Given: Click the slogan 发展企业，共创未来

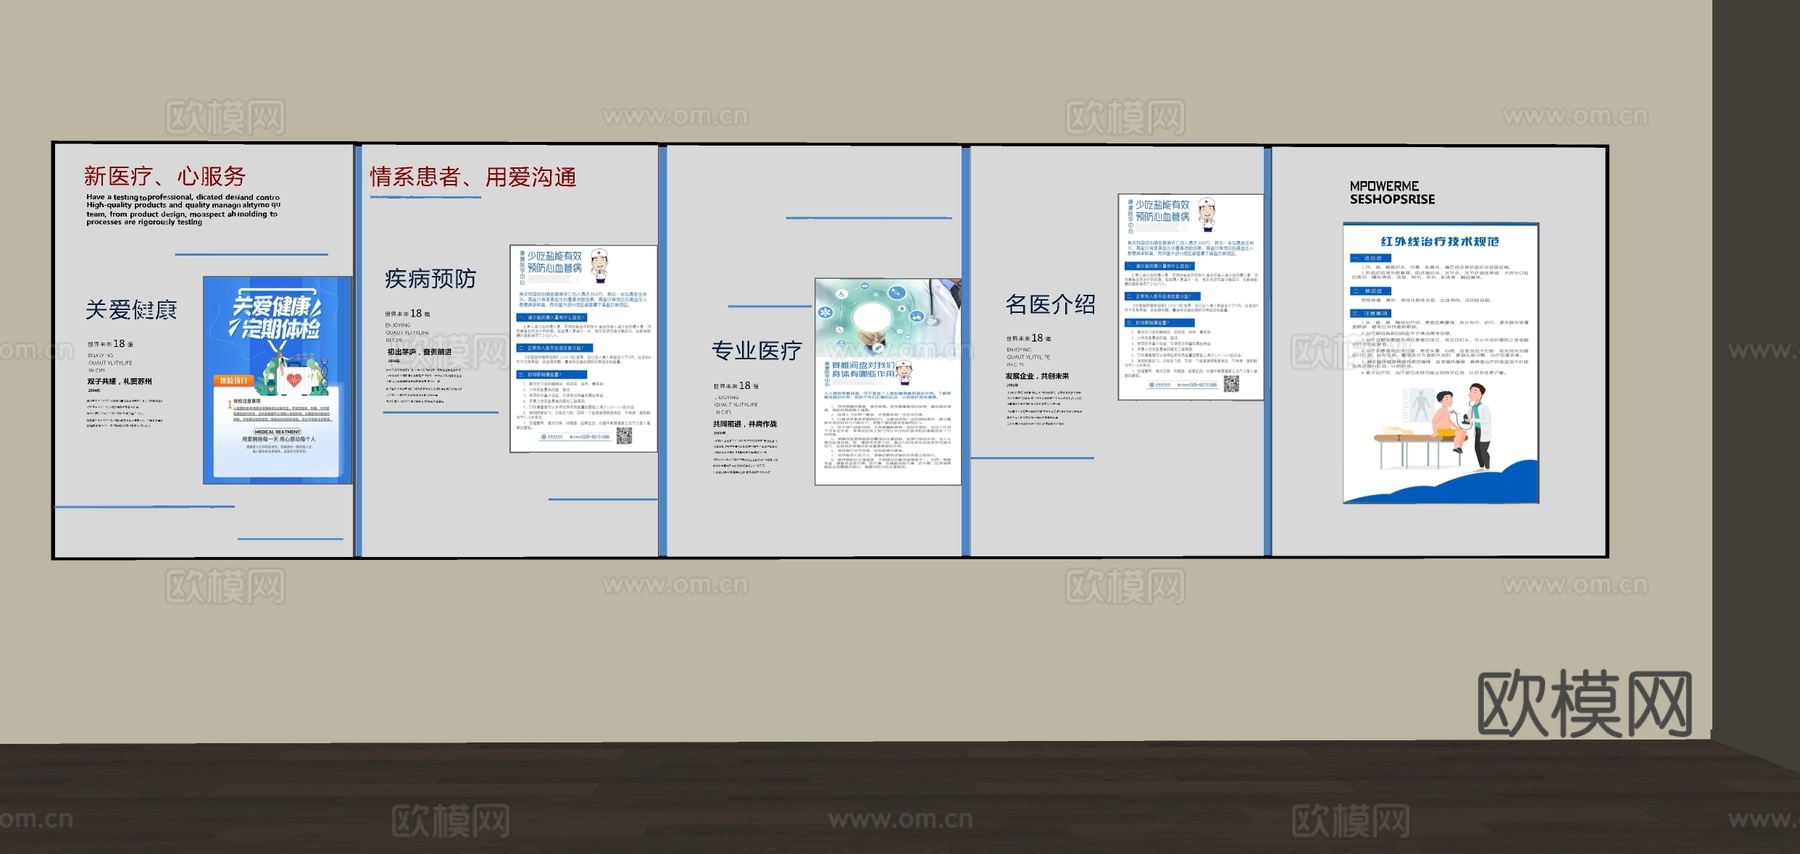Looking at the screenshot, I should pyautogui.click(x=1038, y=376).
